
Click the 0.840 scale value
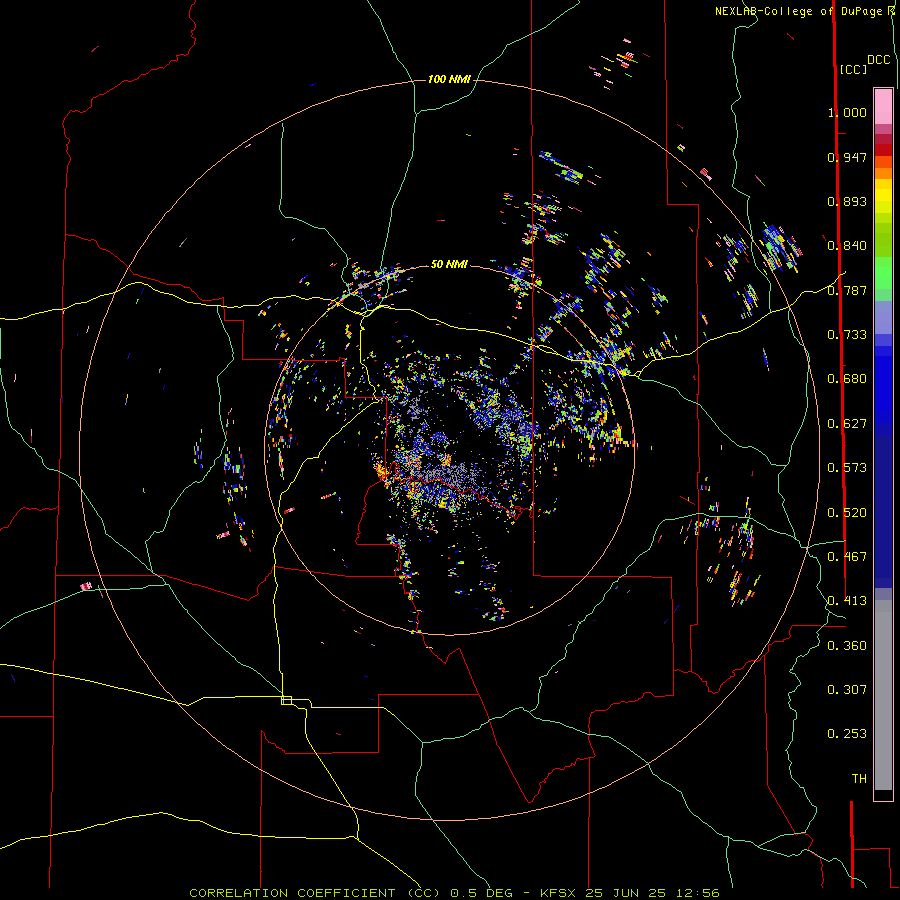point(847,246)
